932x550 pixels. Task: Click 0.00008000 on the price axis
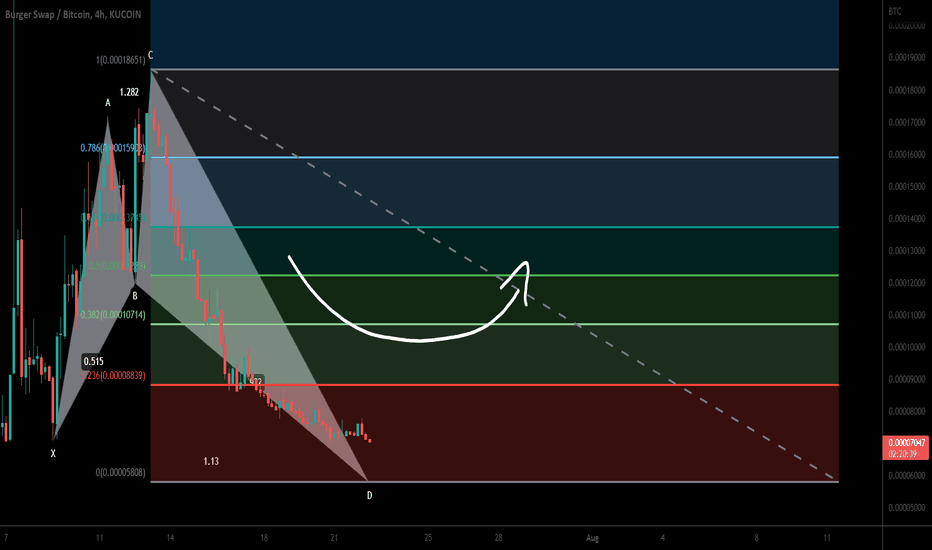tap(906, 411)
